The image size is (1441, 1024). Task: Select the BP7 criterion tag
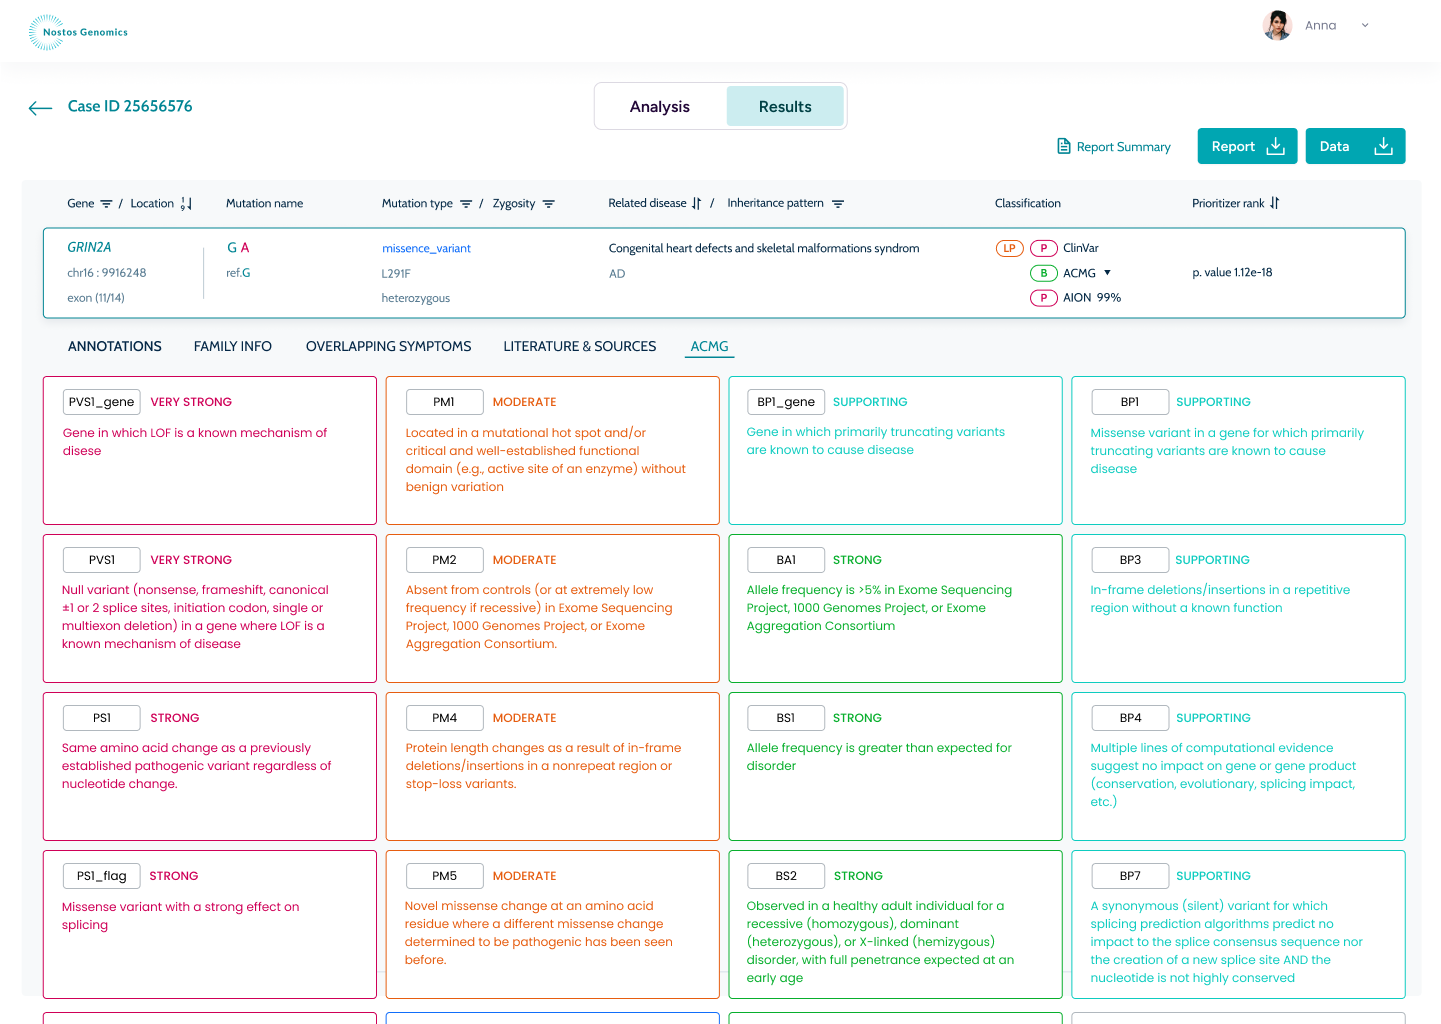click(x=1130, y=876)
